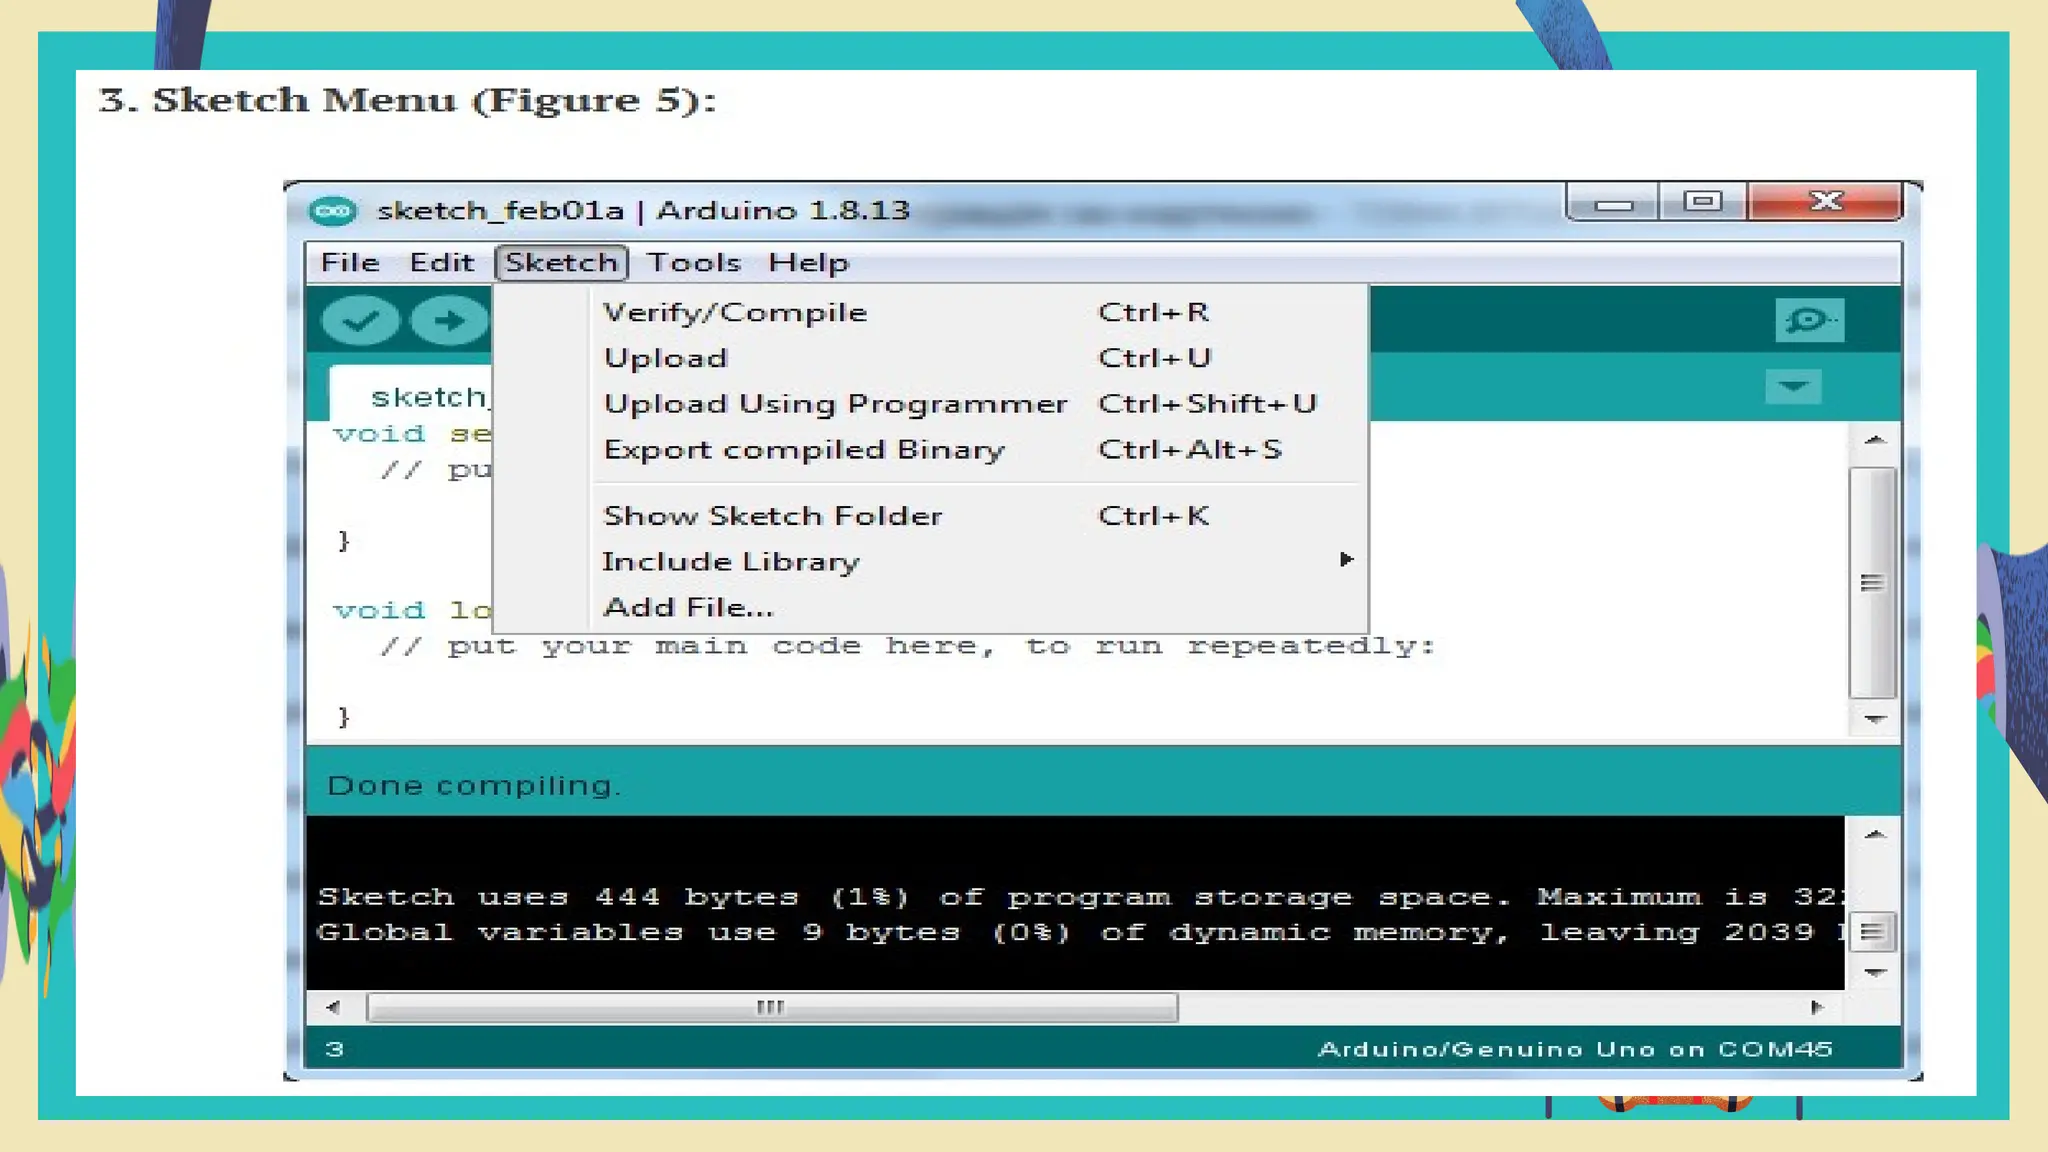2048x1152 pixels.
Task: Click editor scrollbar down arrow
Action: click(1875, 719)
